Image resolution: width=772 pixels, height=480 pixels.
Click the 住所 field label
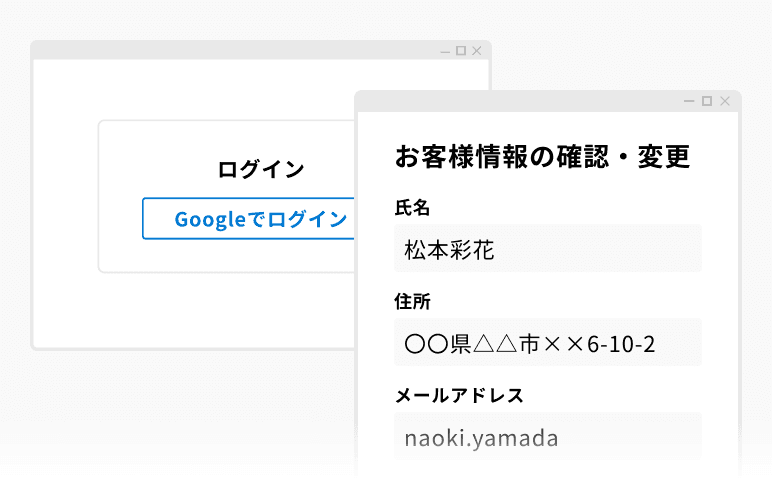click(412, 301)
